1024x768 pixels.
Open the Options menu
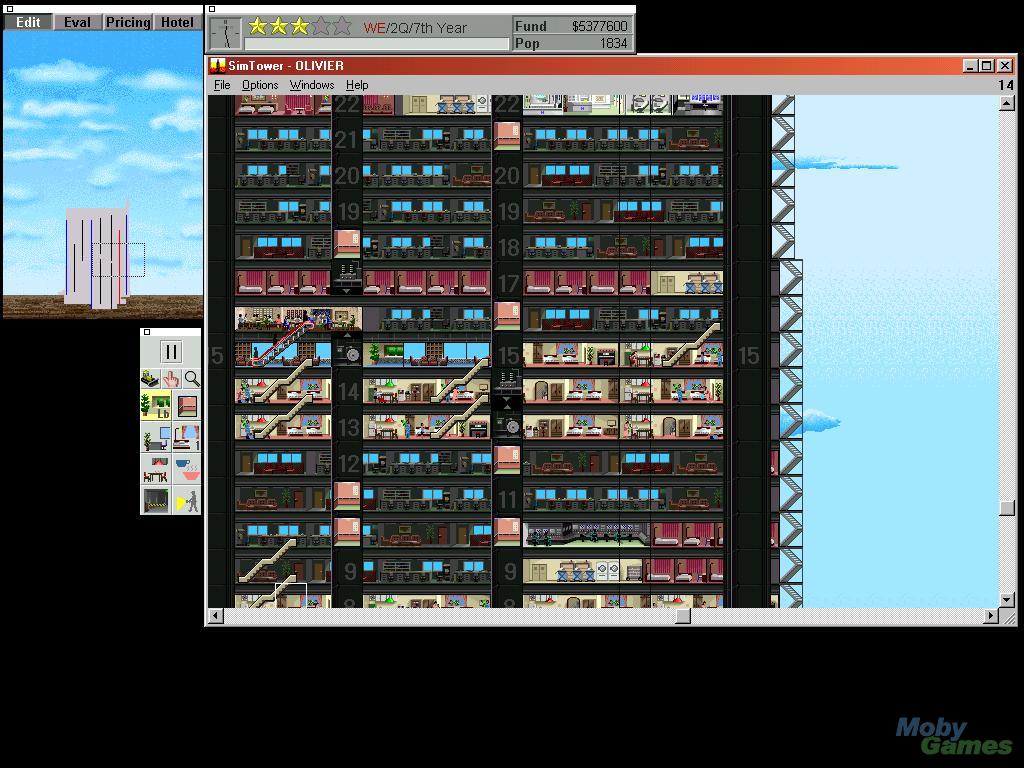tap(260, 85)
